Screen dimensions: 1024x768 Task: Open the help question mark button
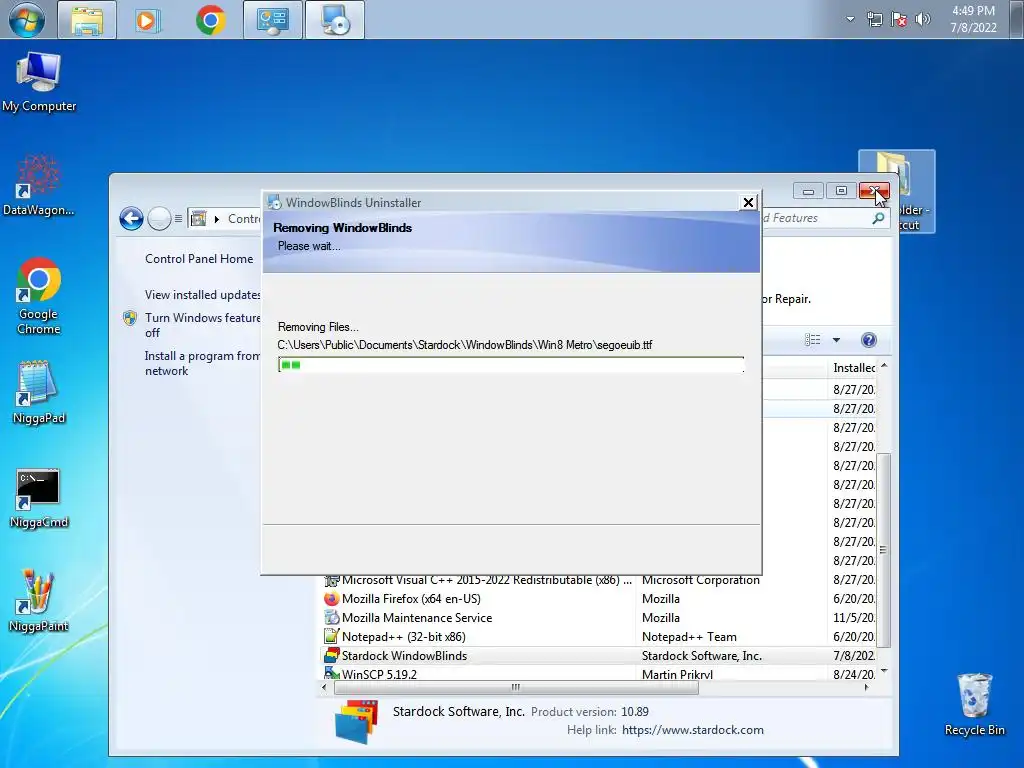tap(869, 340)
